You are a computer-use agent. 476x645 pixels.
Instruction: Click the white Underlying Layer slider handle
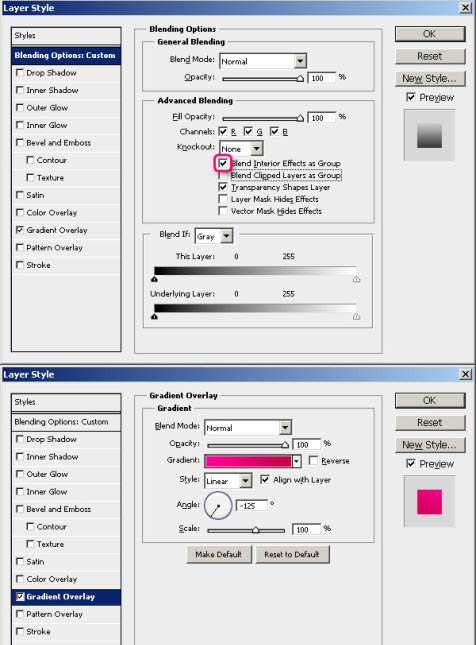(356, 317)
